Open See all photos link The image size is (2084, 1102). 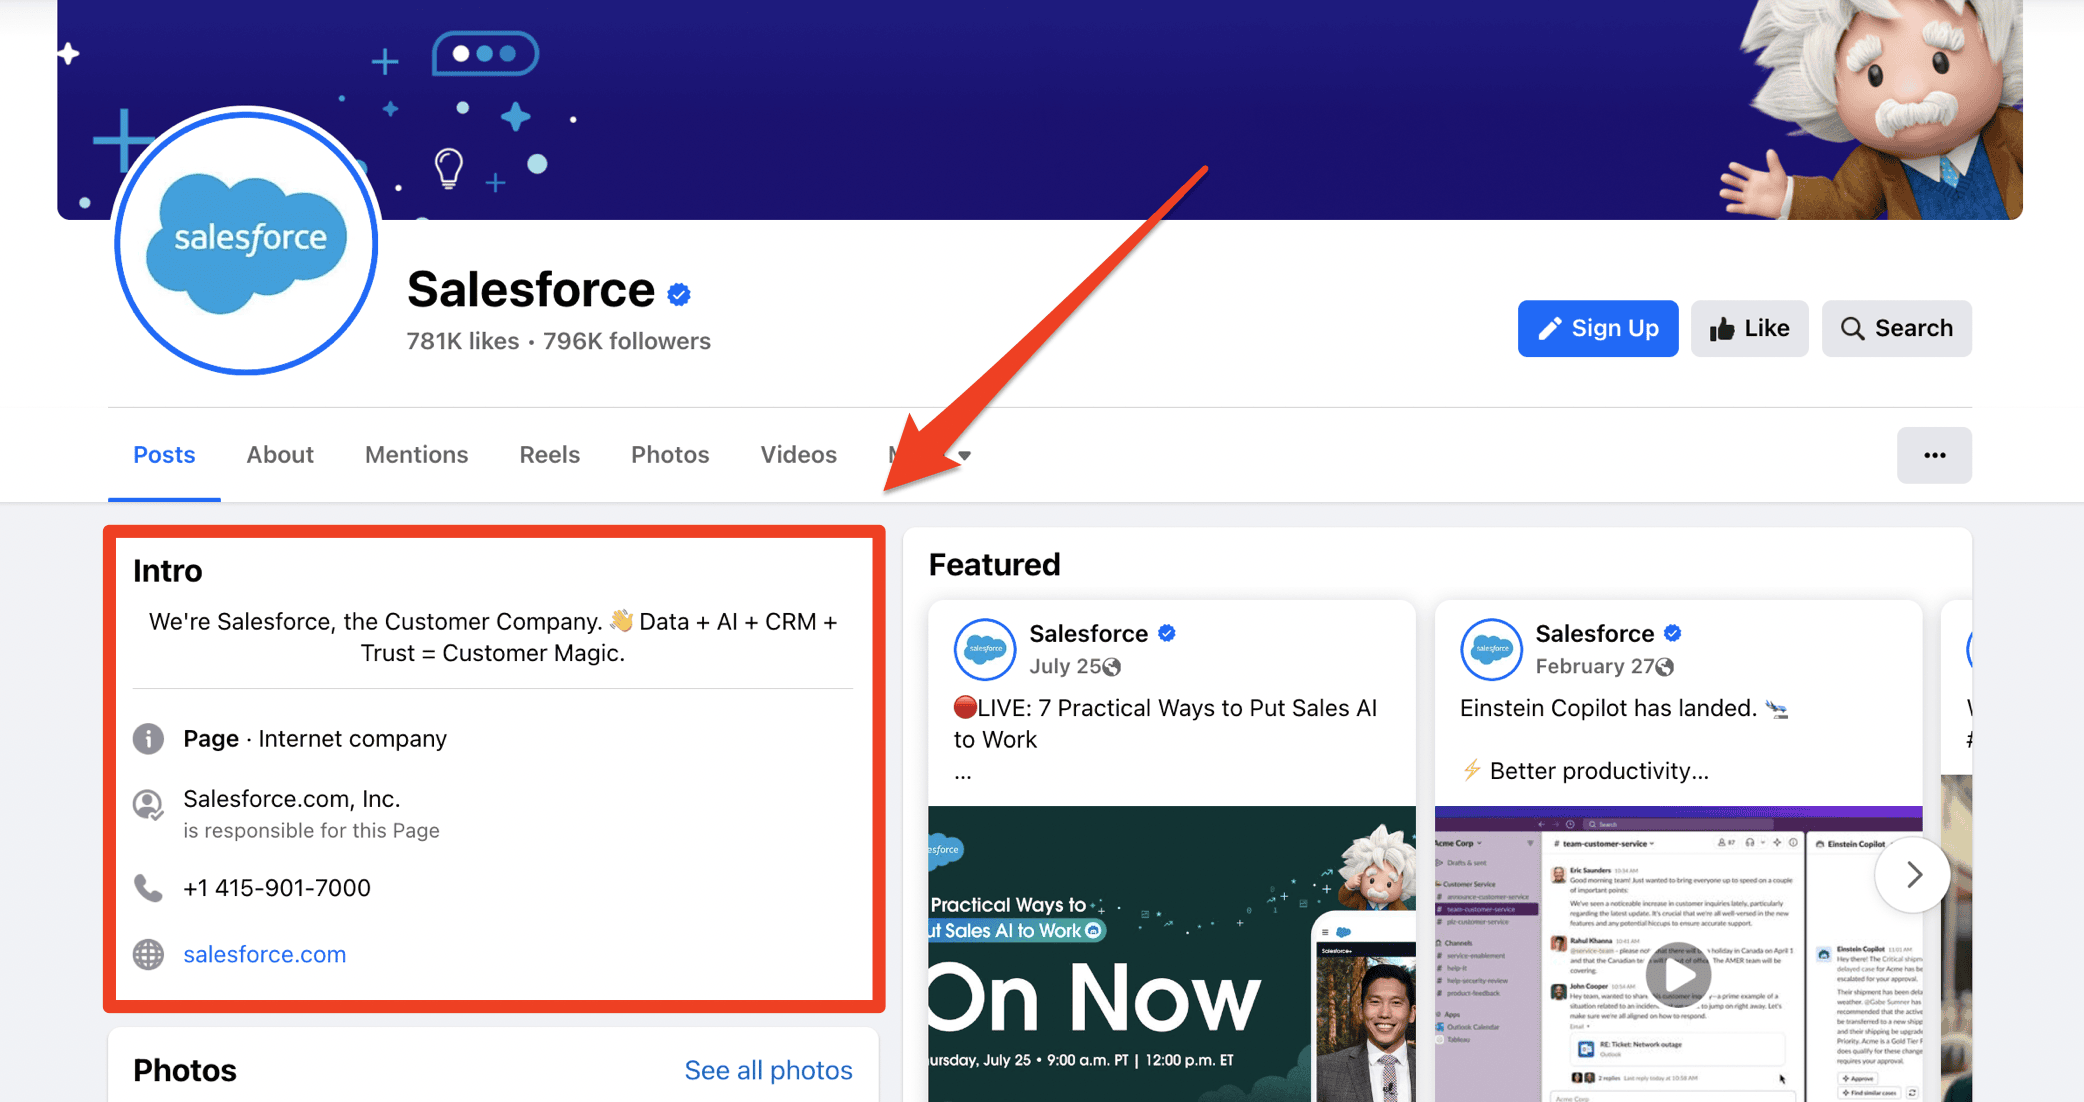click(x=768, y=1070)
